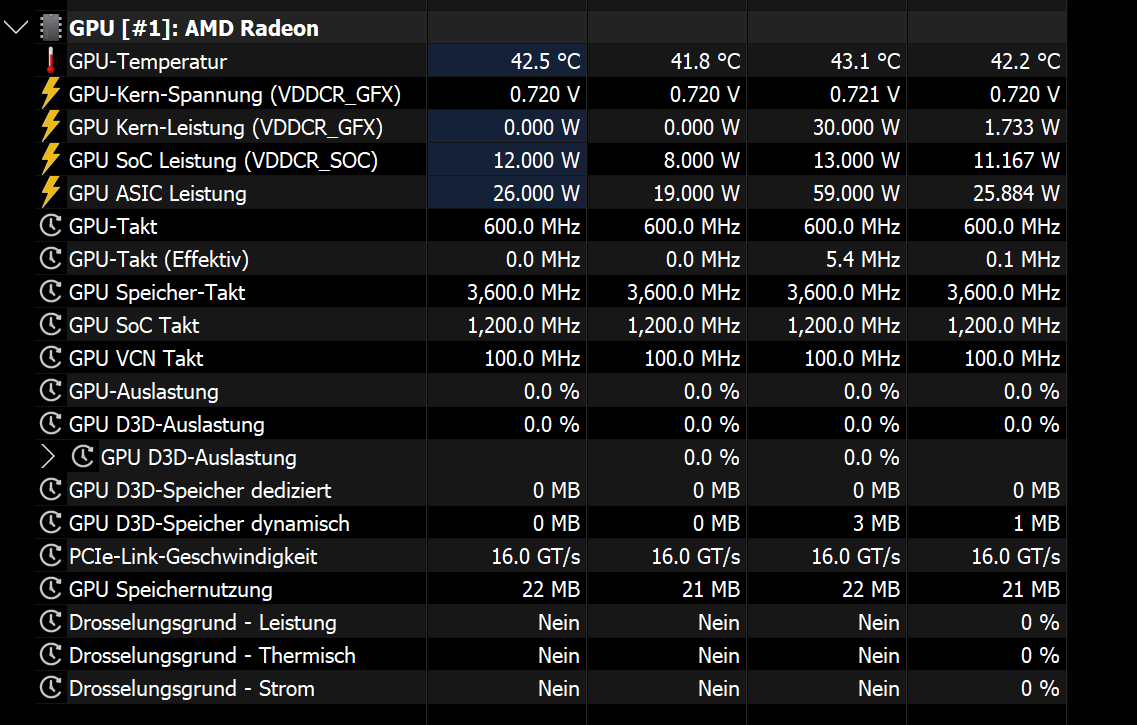
Task: Click the lightning icon of GPU ASIC Leistung
Action: pyautogui.click(x=51, y=194)
